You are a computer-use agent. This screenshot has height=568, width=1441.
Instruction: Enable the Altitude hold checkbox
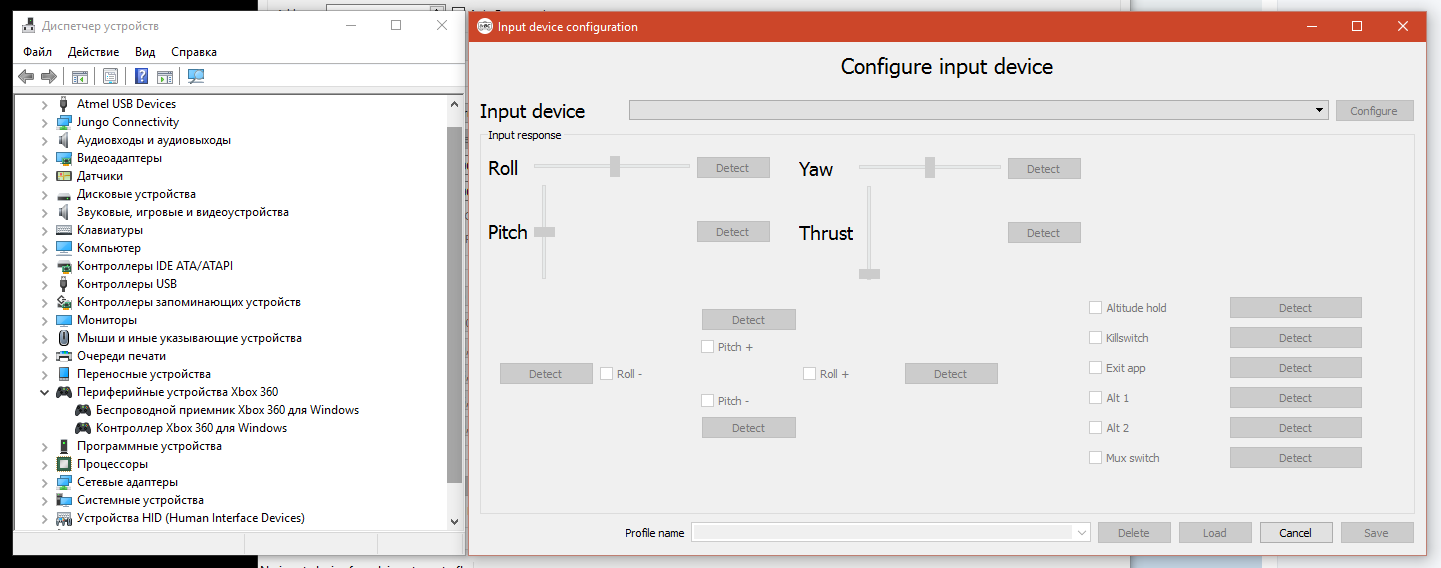1095,308
